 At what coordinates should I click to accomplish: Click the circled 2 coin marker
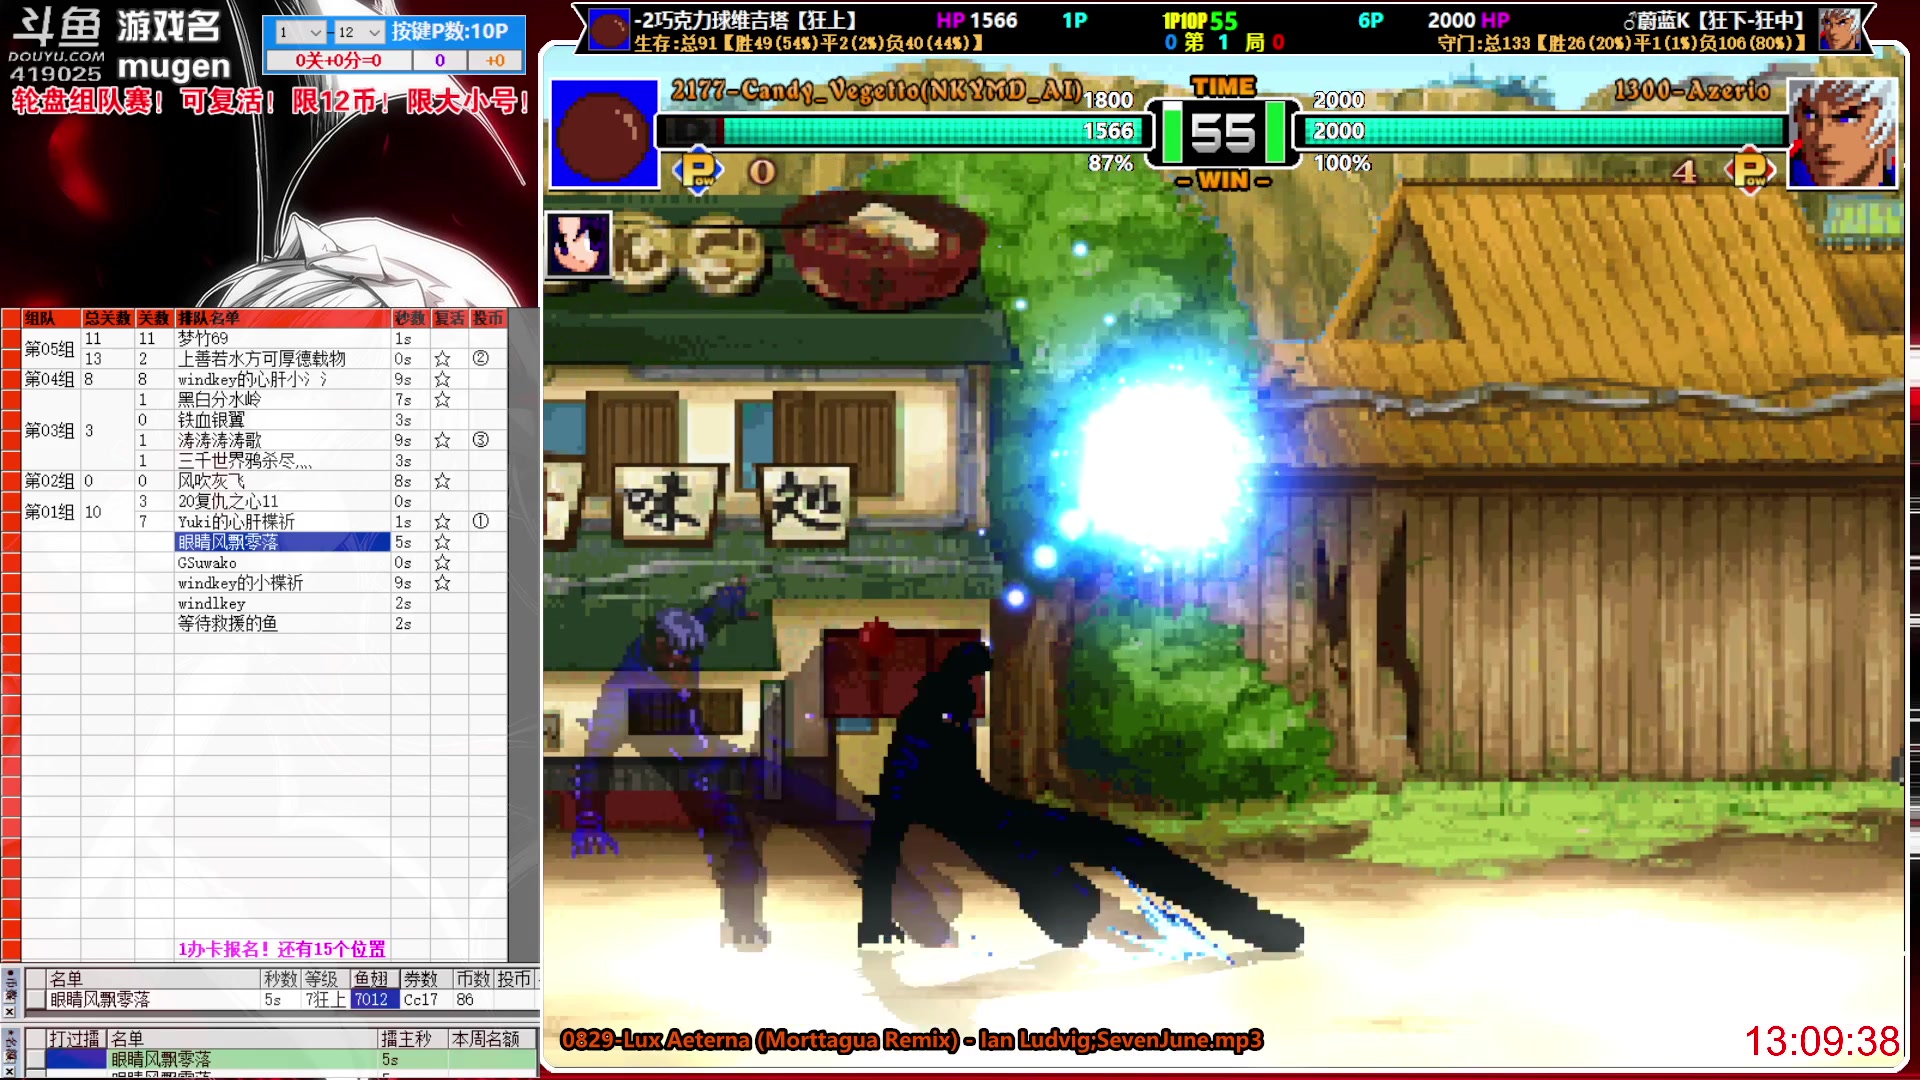(x=481, y=358)
